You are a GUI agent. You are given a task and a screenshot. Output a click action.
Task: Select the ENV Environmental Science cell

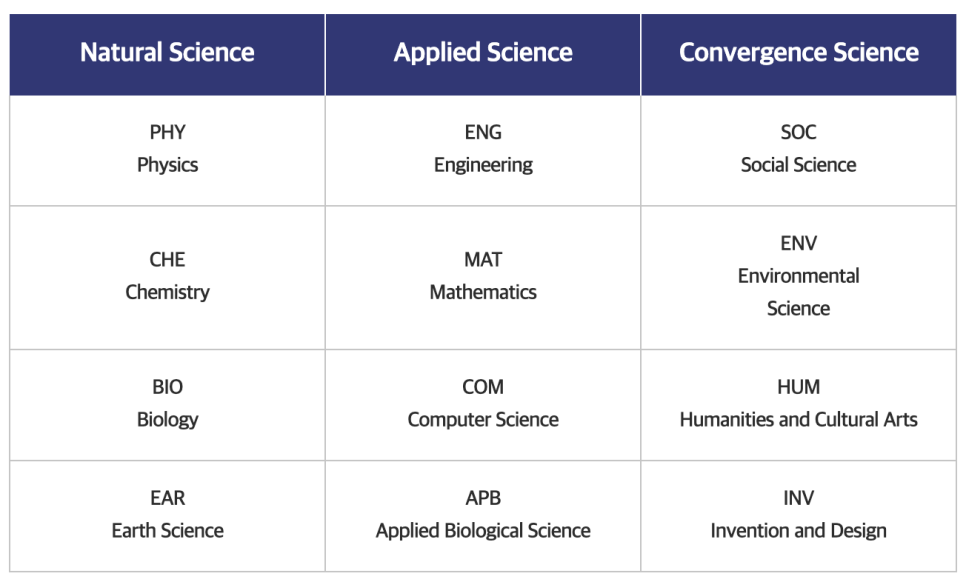[798, 278]
